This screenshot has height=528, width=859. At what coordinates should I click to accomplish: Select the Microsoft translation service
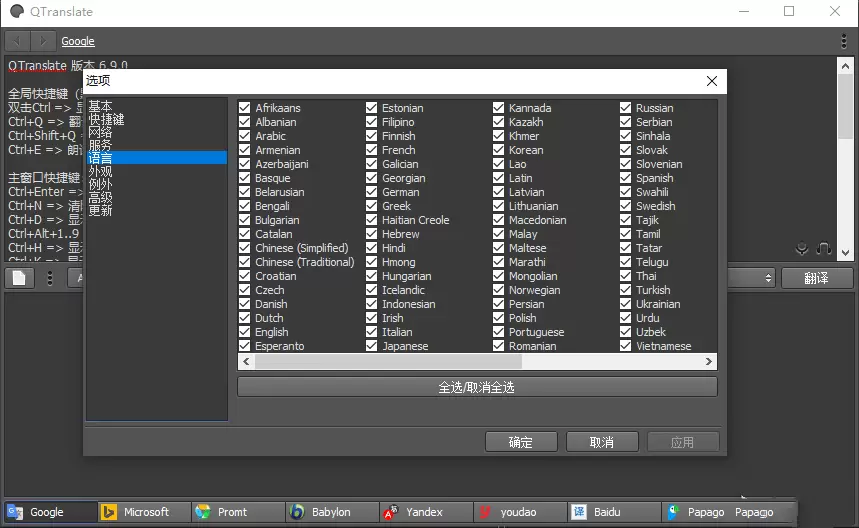coord(145,512)
